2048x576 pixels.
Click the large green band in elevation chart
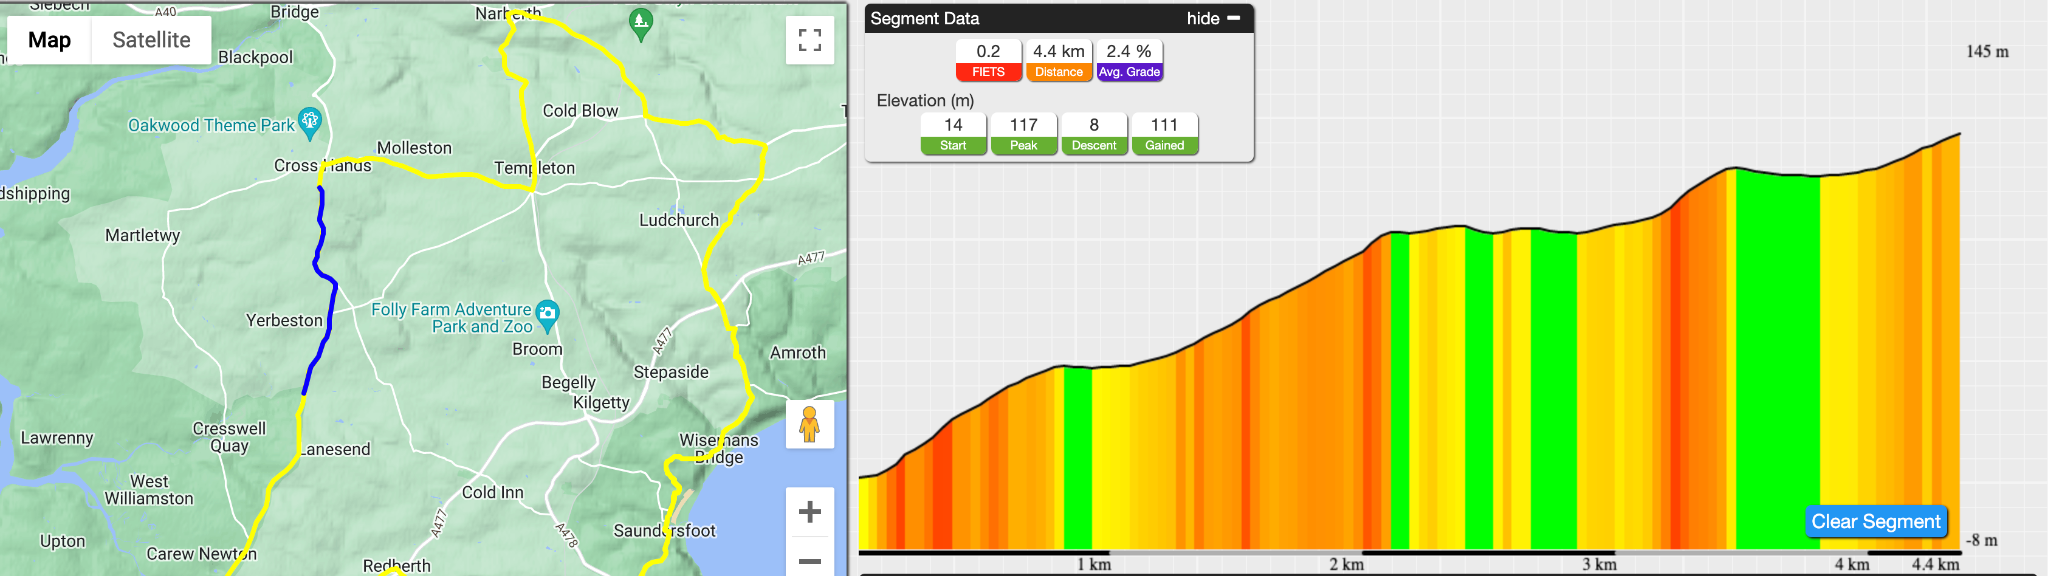(1777, 360)
